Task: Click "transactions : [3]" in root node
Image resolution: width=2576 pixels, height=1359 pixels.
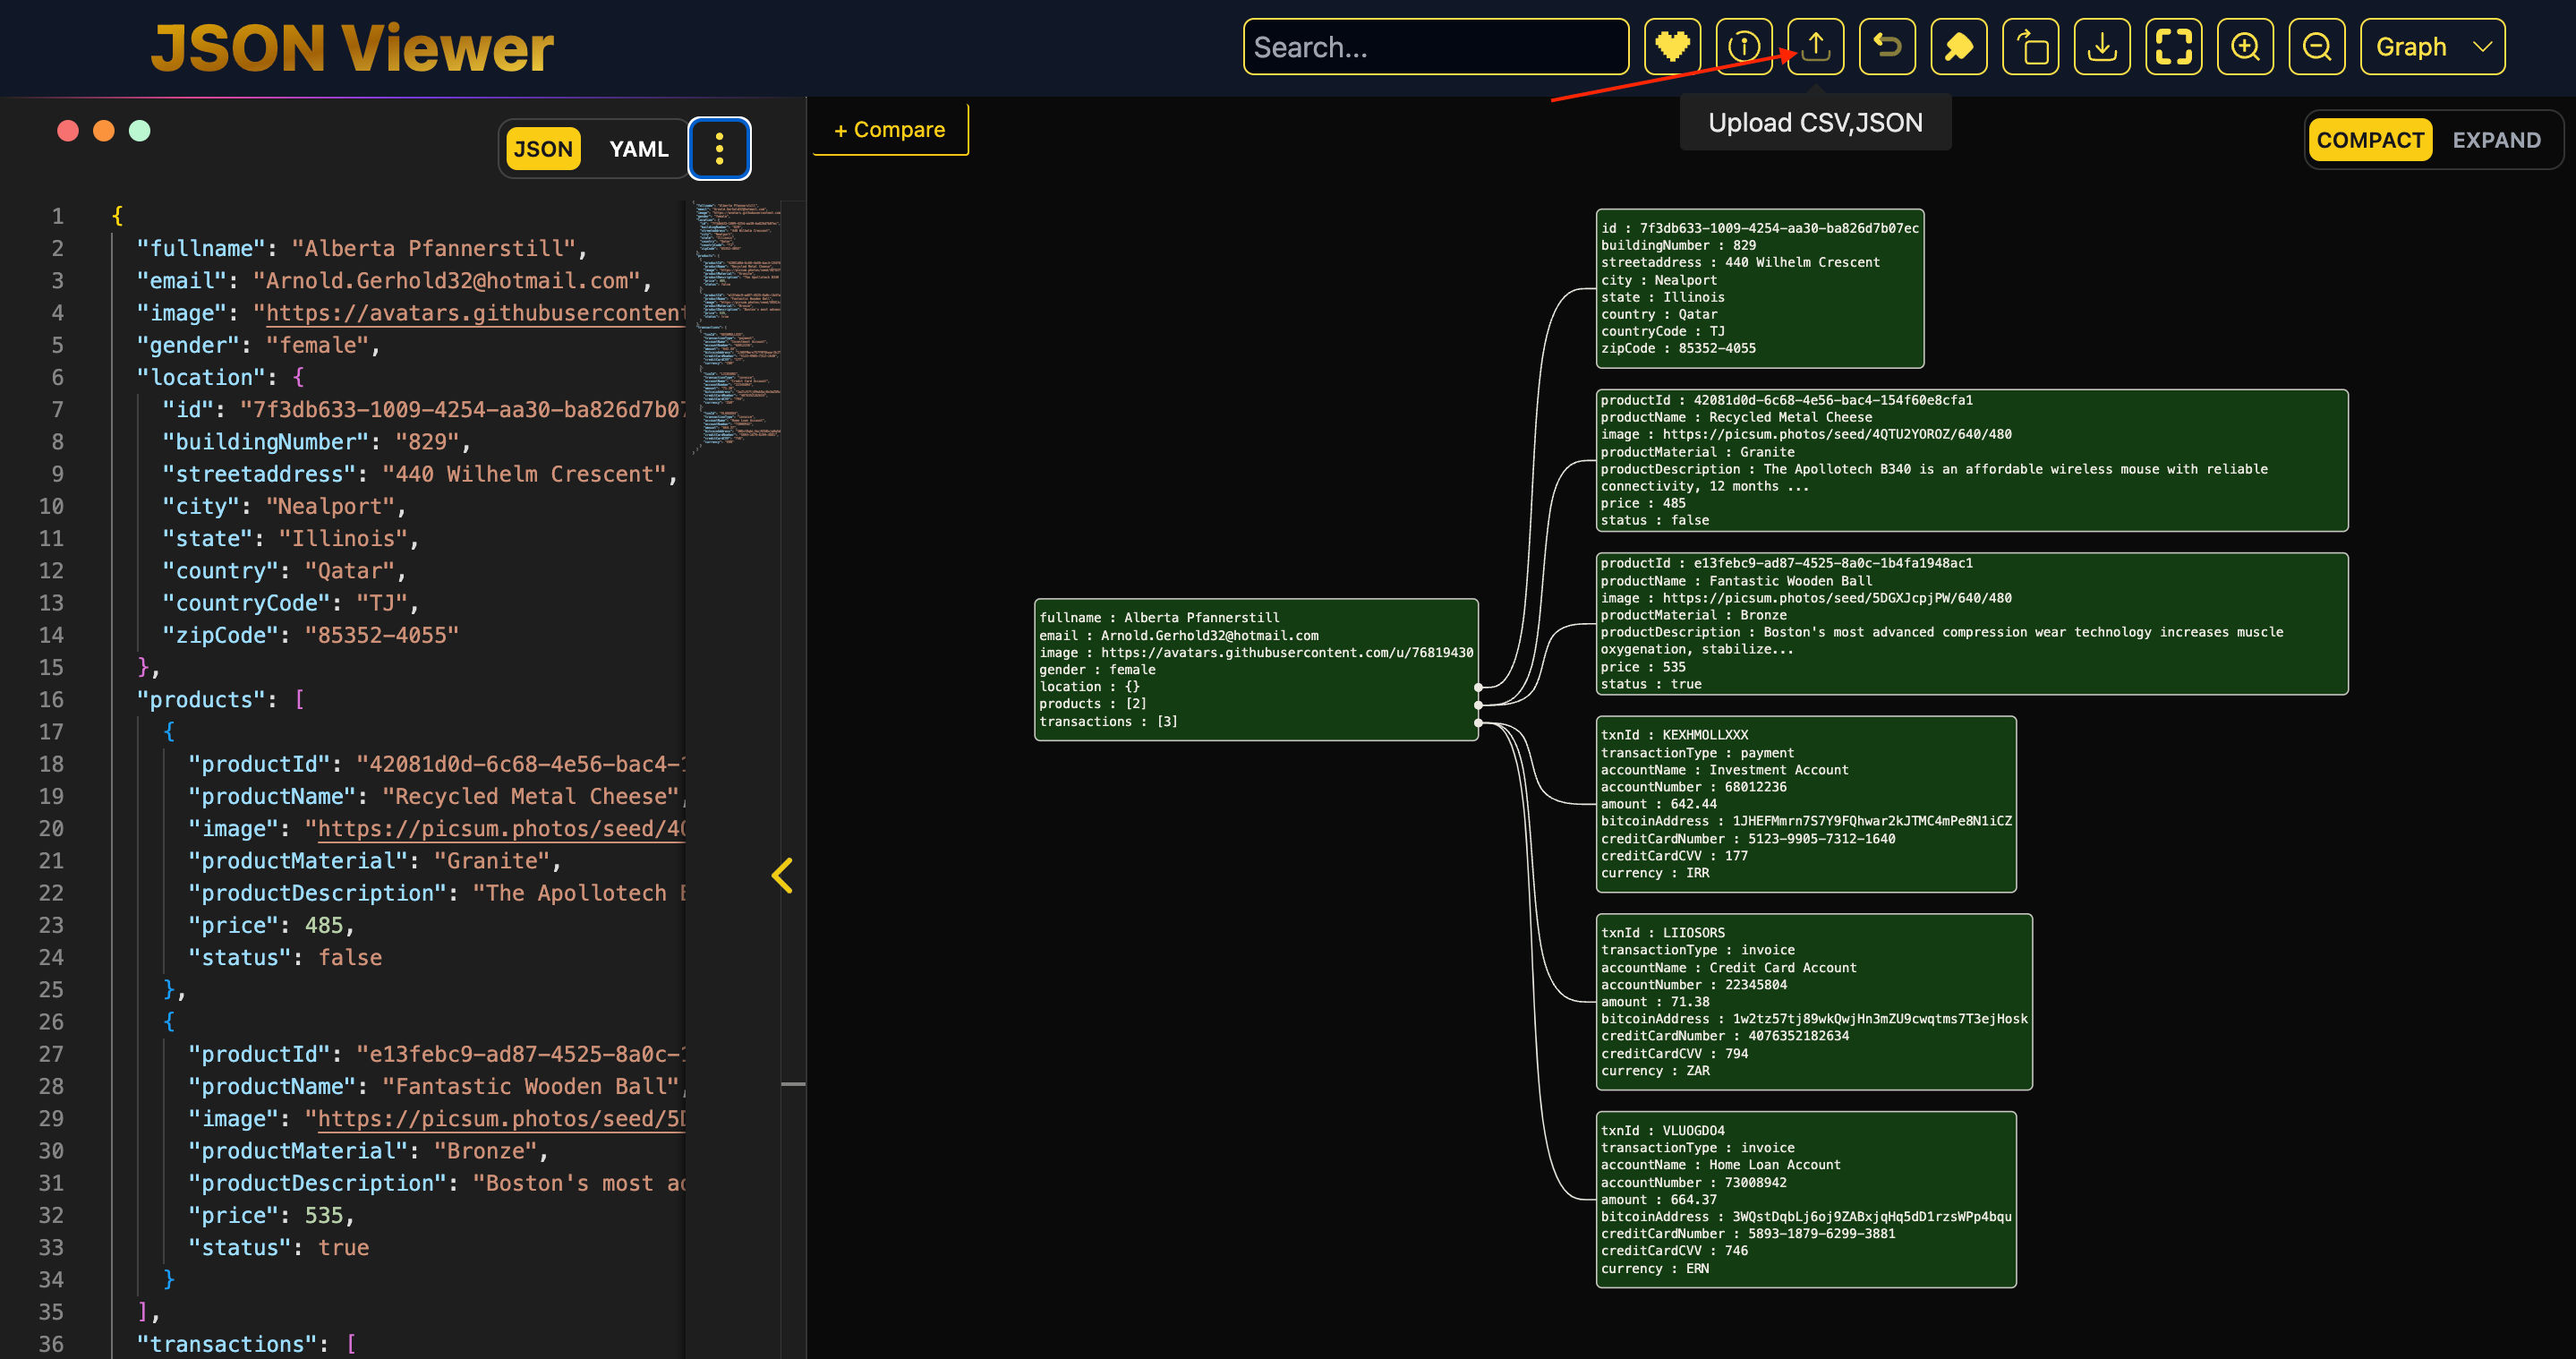Action: click(x=1108, y=722)
